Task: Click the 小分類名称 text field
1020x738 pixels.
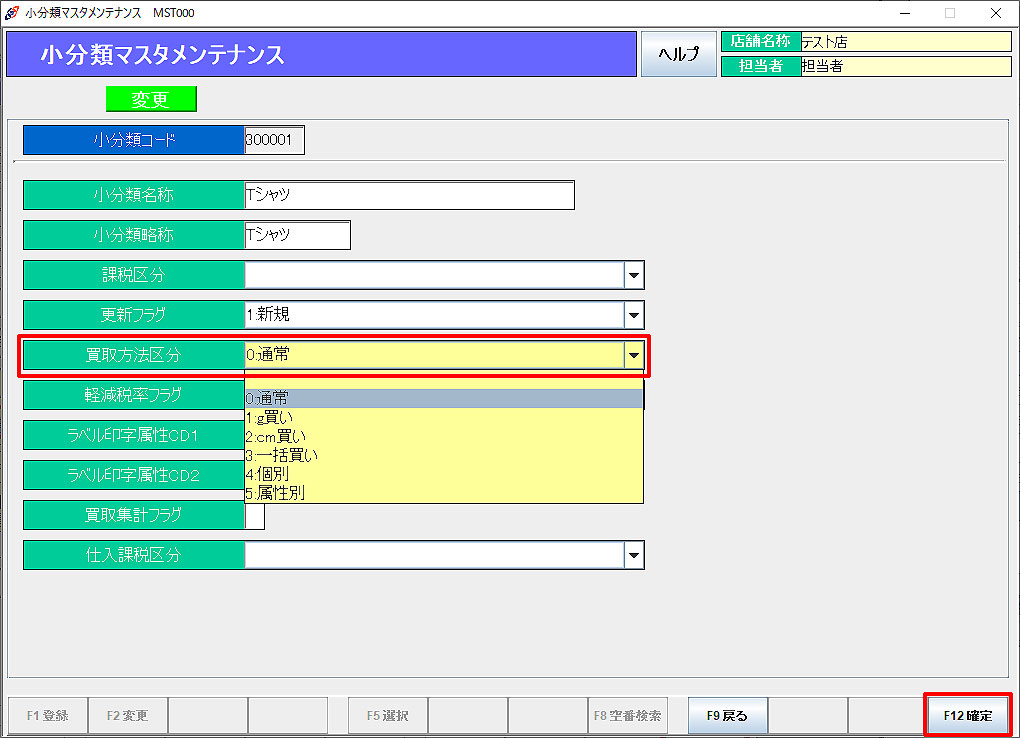Action: pyautogui.click(x=409, y=195)
